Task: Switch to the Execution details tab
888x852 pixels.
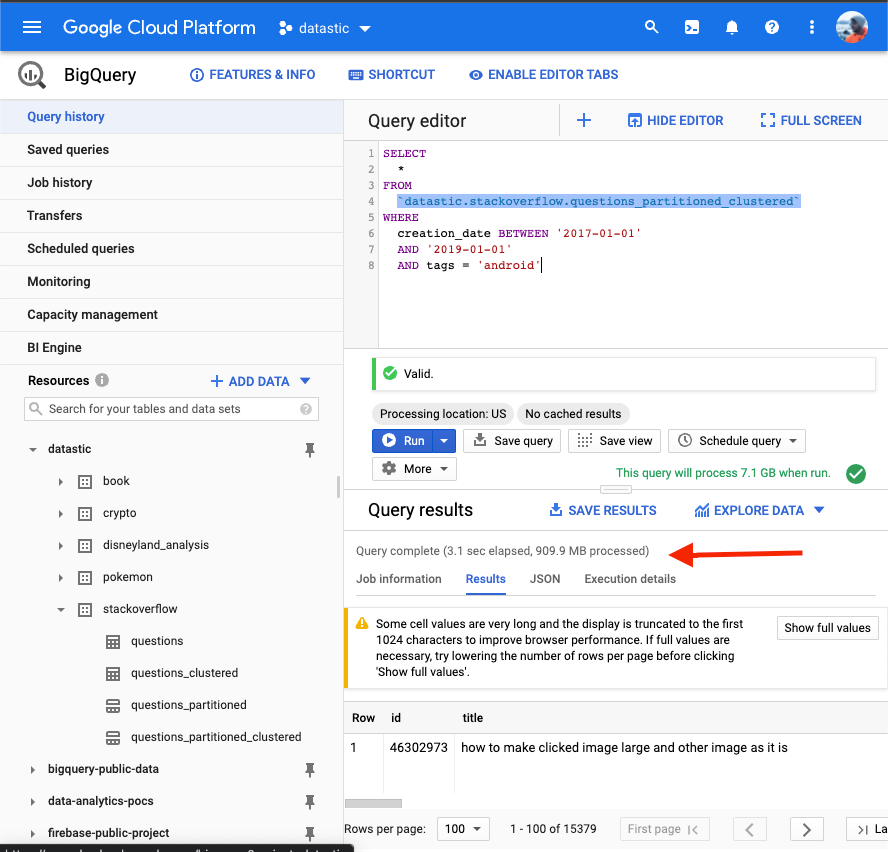Action: click(x=630, y=579)
